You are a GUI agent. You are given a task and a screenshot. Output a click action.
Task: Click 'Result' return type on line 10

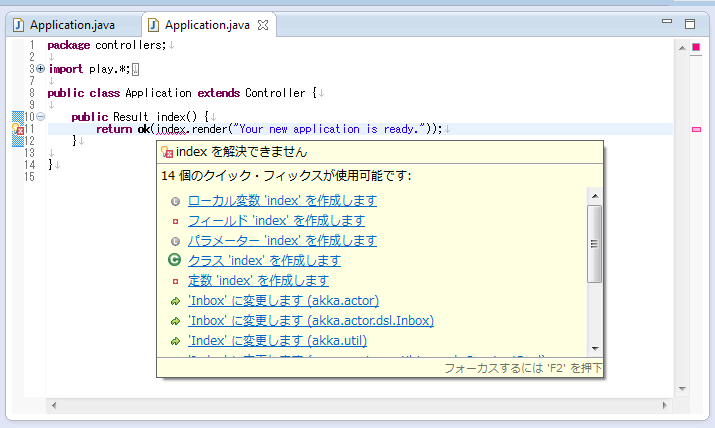pyautogui.click(x=131, y=117)
